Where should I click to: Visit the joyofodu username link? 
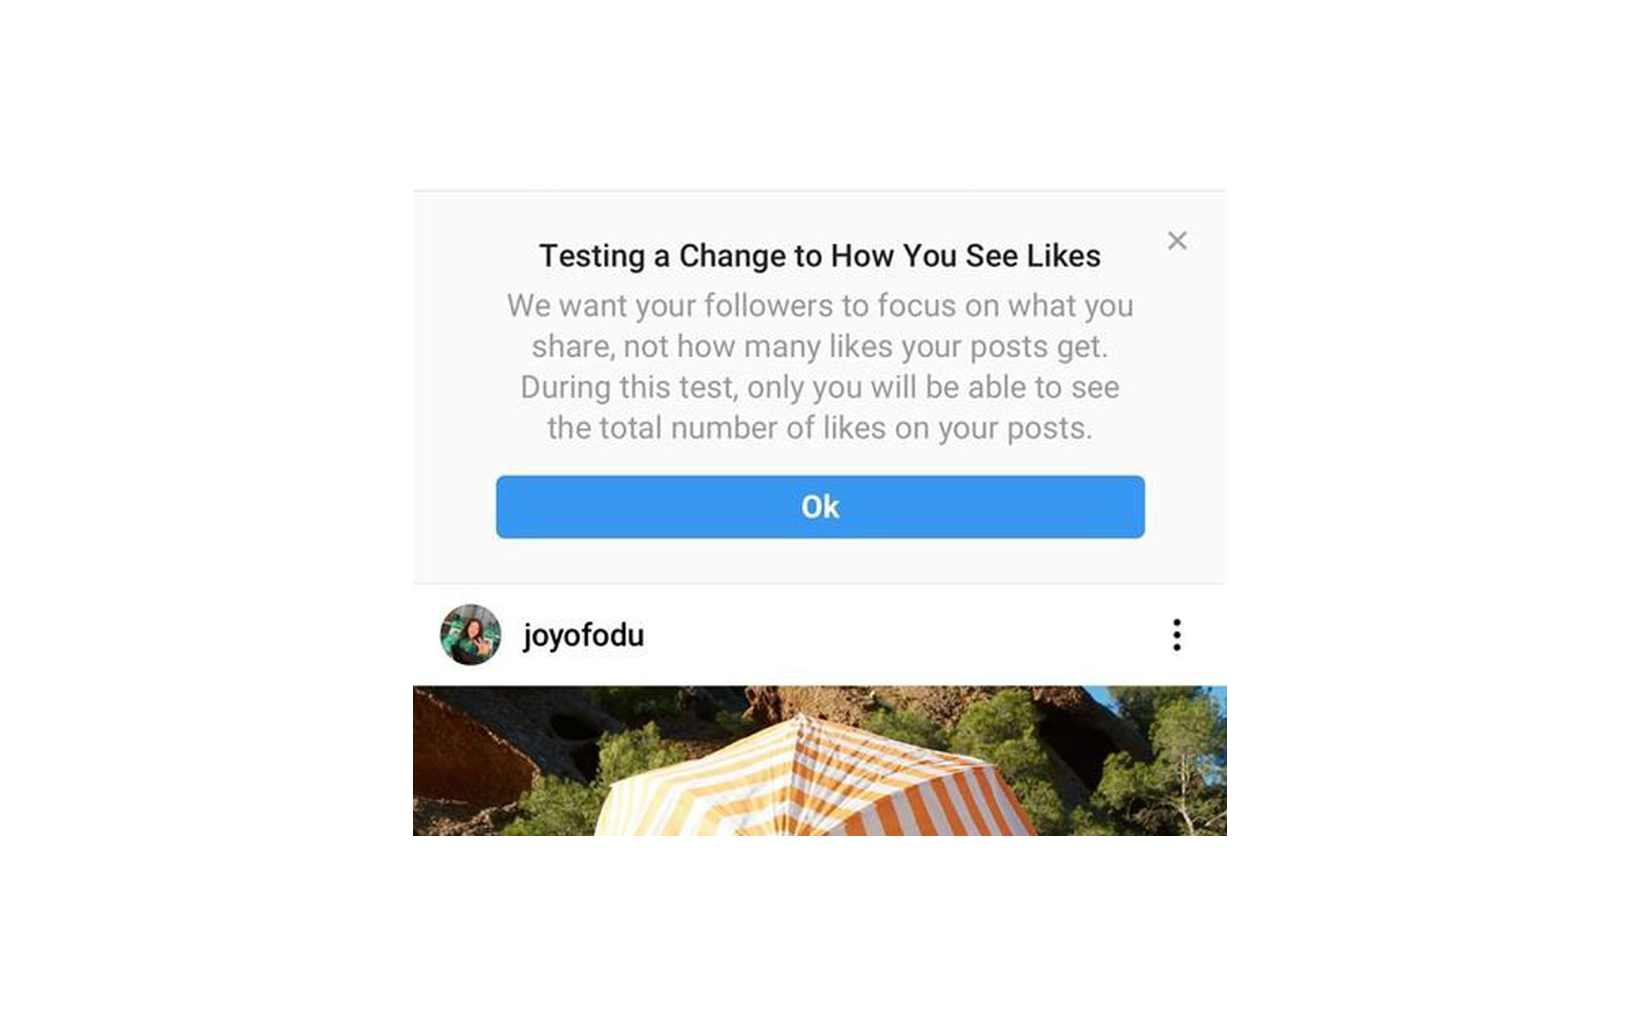583,636
